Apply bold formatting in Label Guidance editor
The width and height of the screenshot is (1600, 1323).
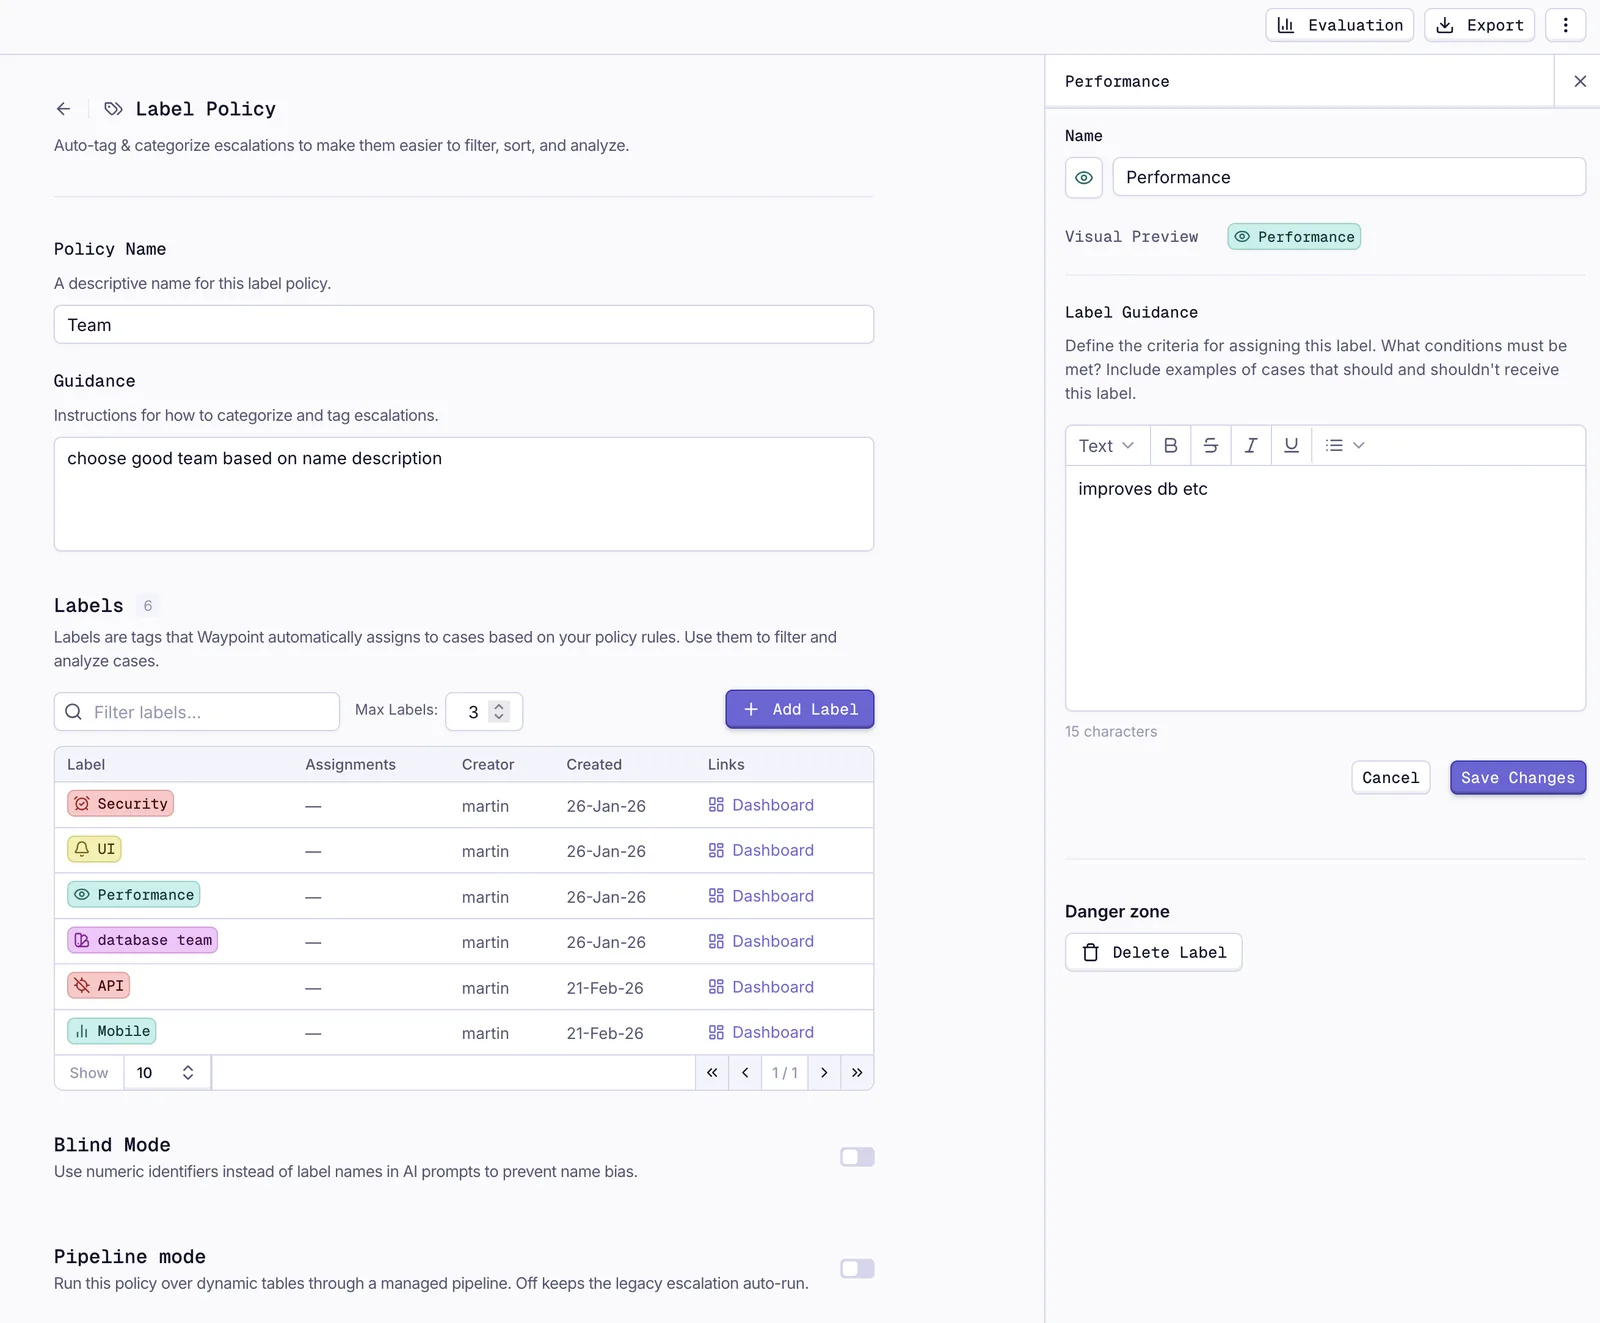[x=1170, y=446]
